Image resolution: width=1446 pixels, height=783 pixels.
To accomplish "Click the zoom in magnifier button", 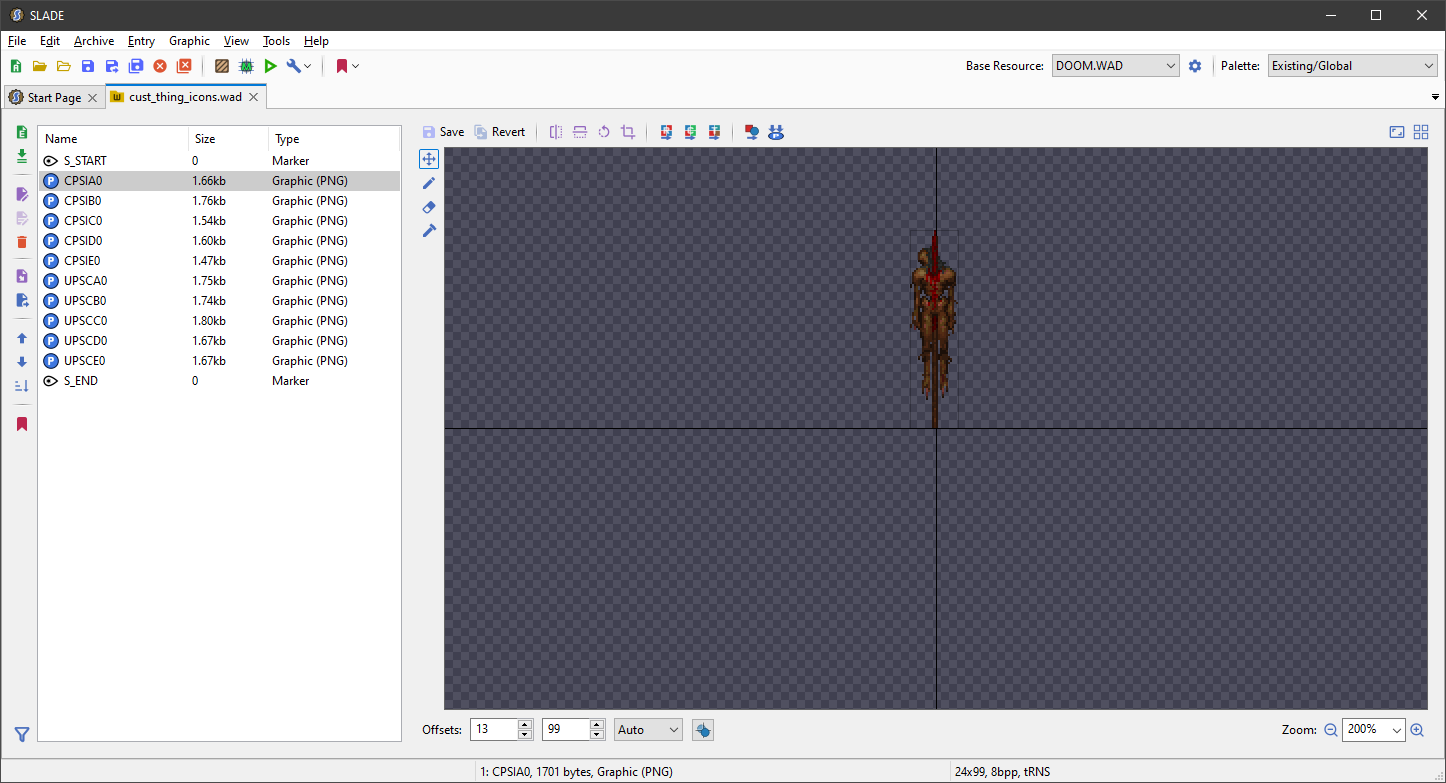I will [x=1417, y=730].
